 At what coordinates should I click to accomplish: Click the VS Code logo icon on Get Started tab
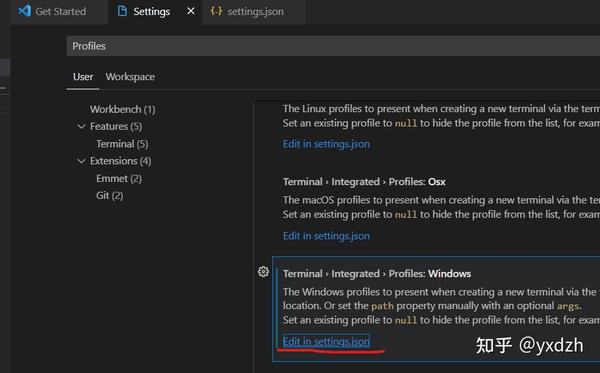click(24, 11)
